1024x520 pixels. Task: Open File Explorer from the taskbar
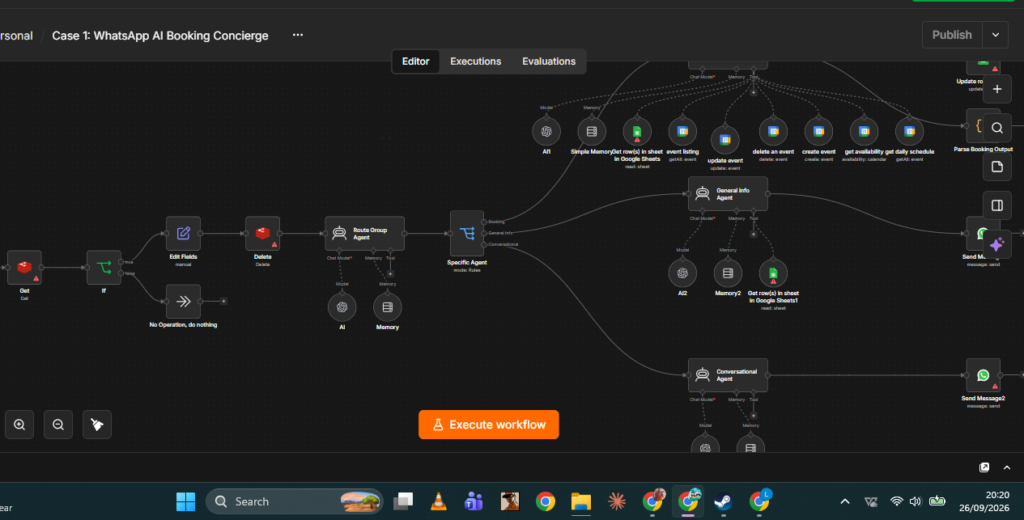click(x=581, y=502)
